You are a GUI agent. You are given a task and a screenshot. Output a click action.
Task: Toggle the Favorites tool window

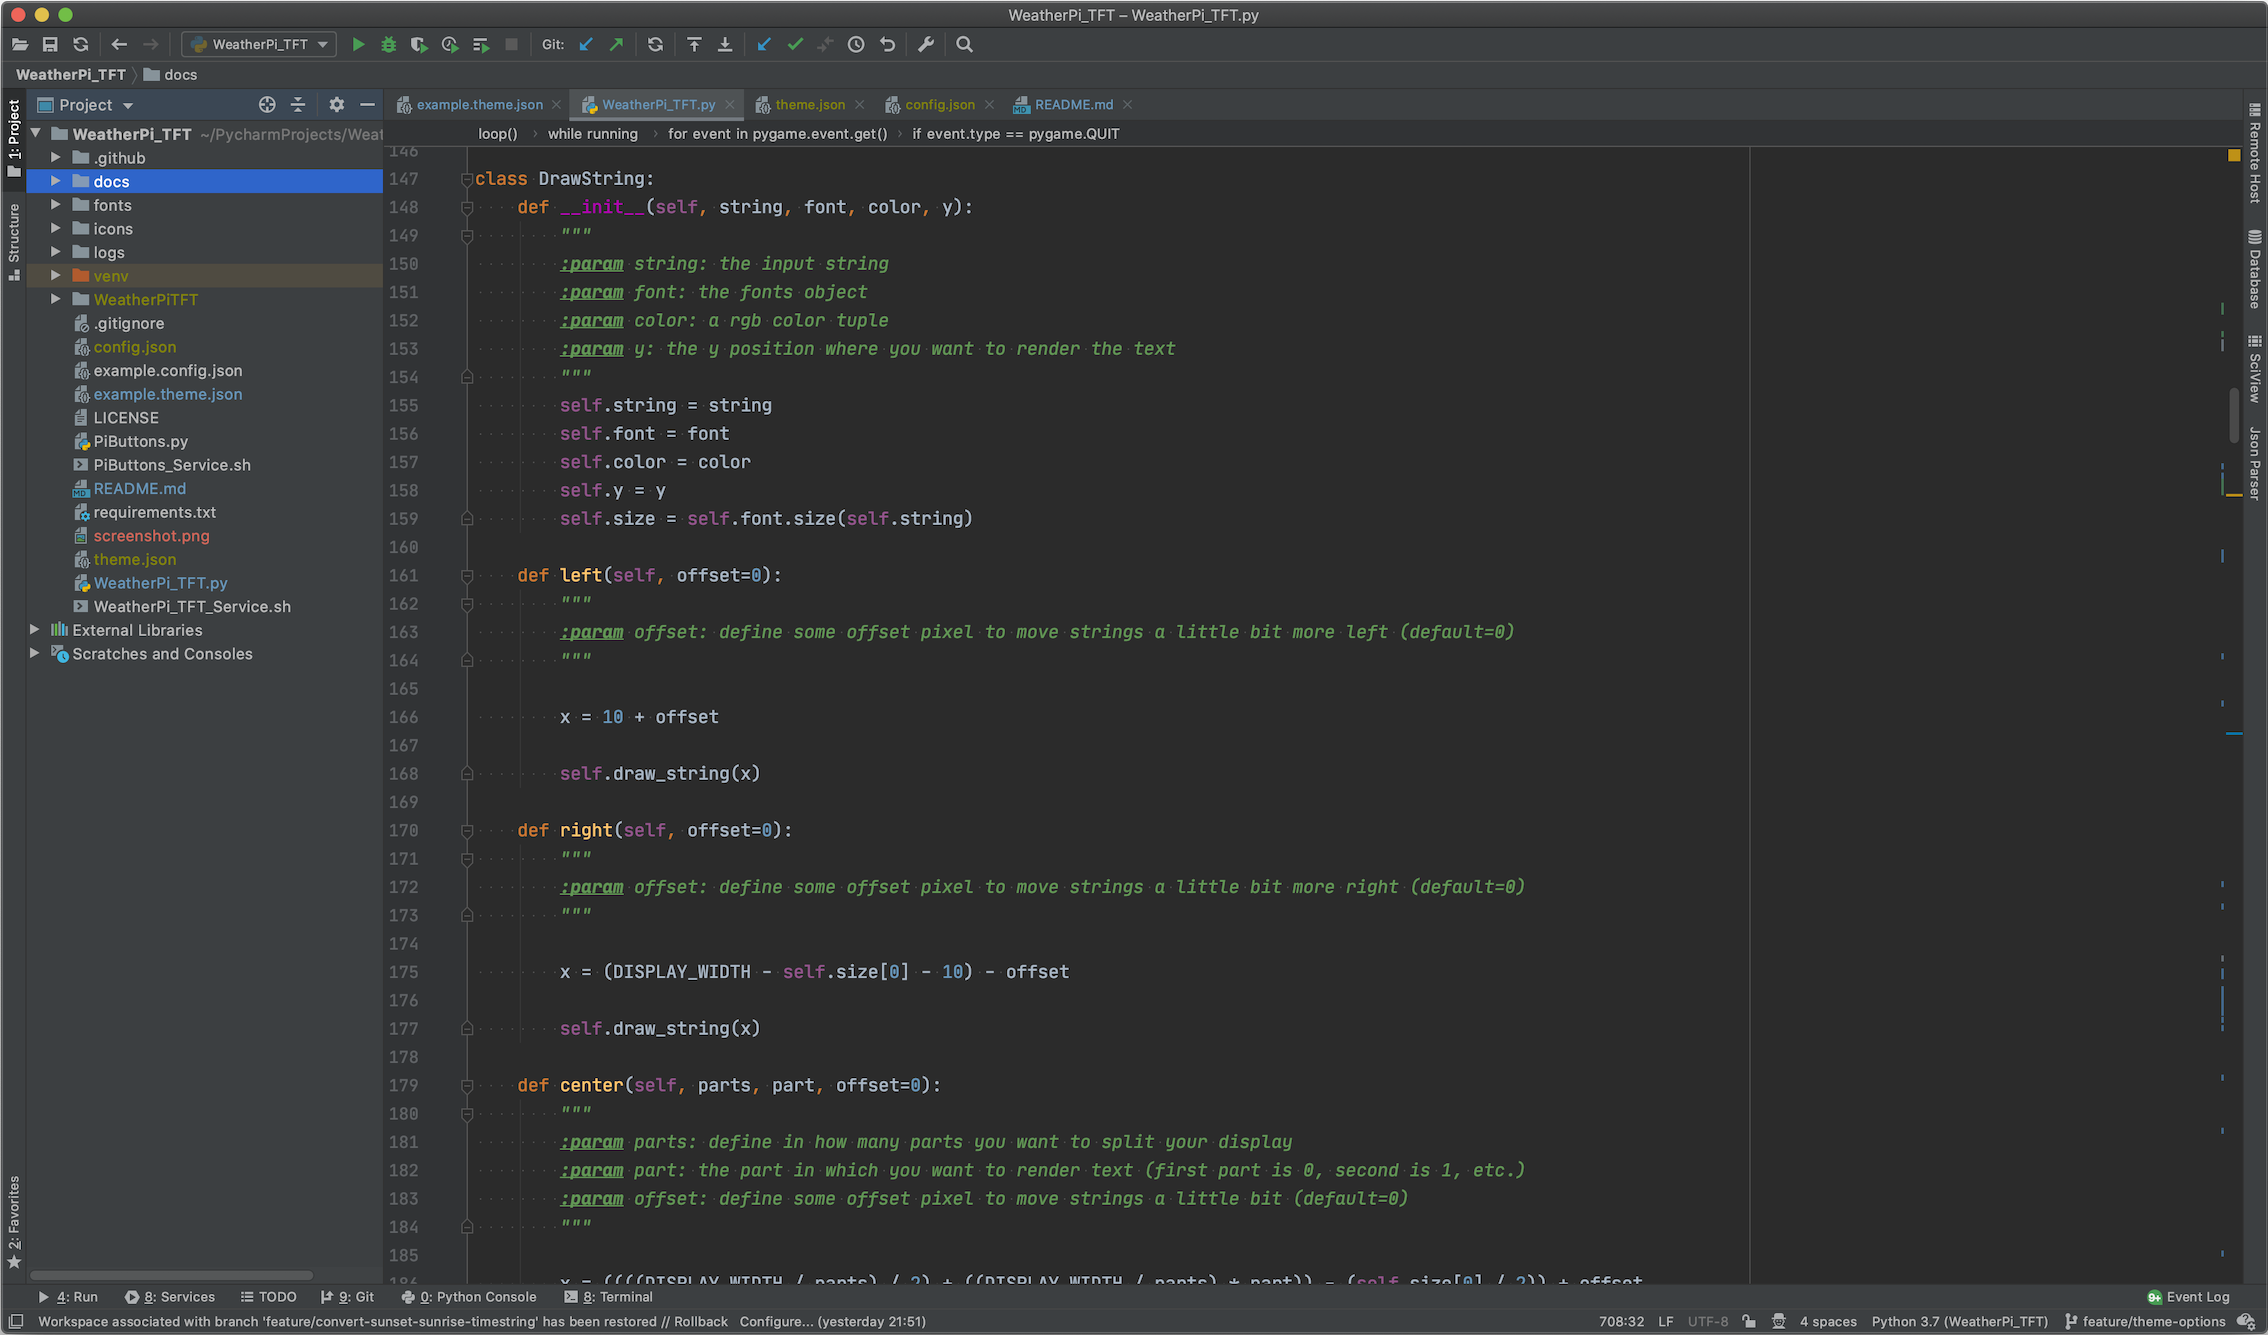[x=14, y=1222]
